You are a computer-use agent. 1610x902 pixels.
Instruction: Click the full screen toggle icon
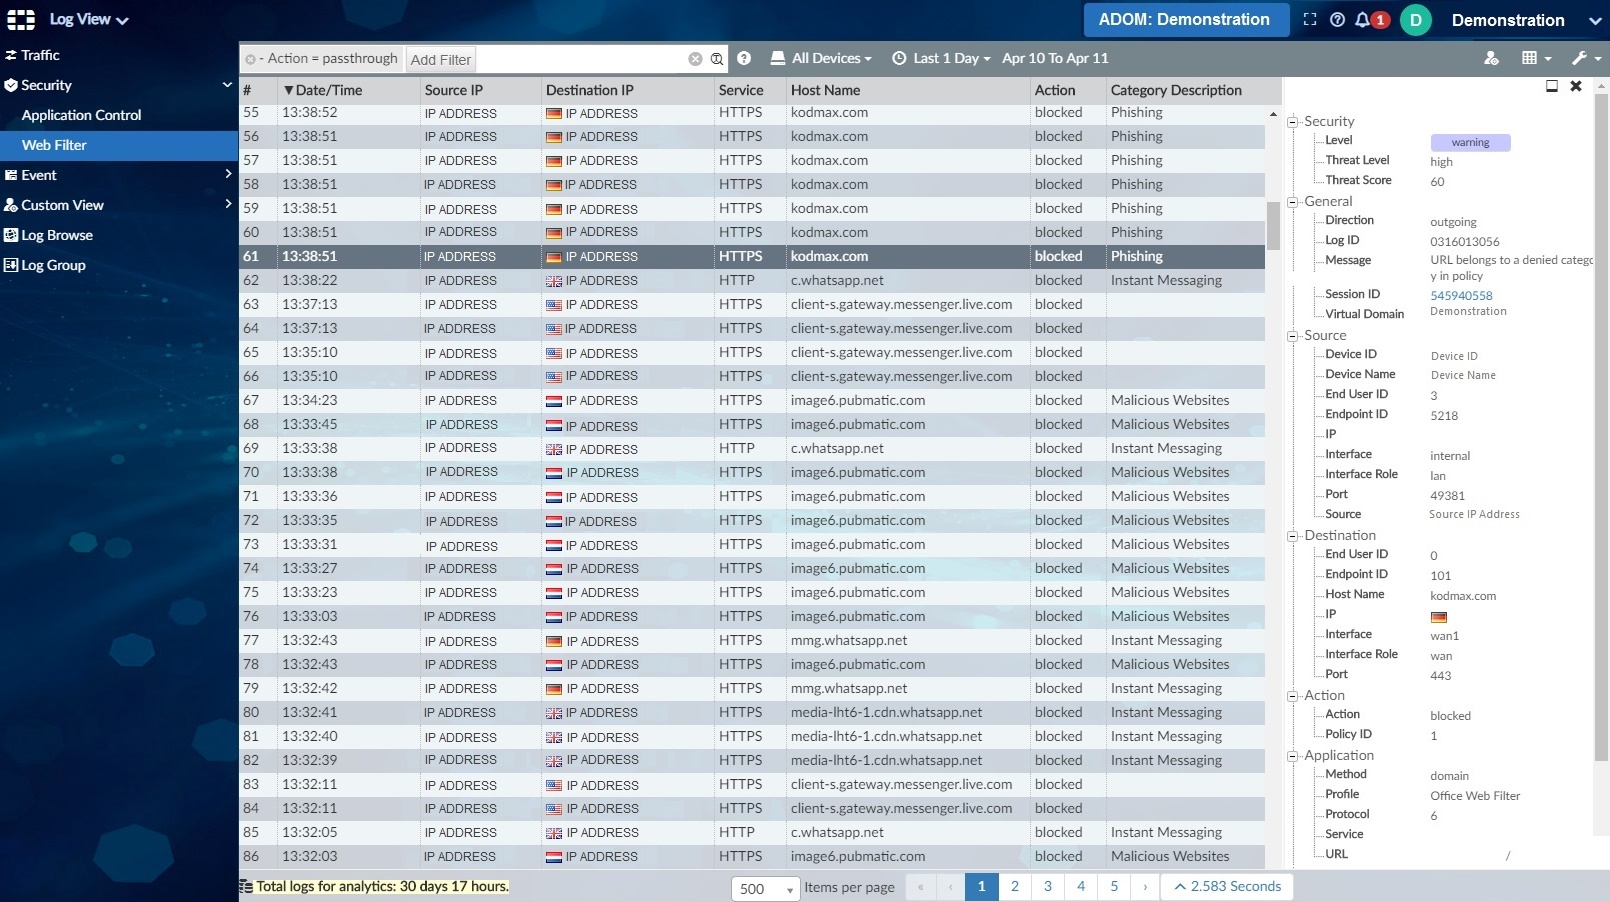(1310, 20)
